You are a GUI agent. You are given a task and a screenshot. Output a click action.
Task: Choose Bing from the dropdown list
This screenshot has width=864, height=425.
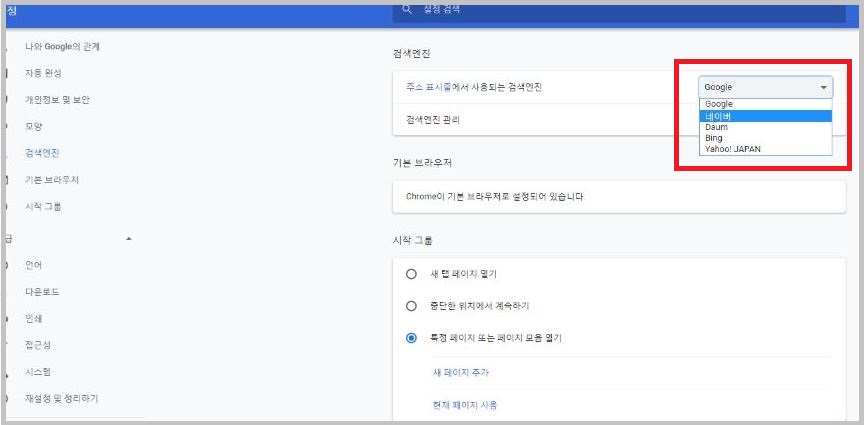pos(765,138)
